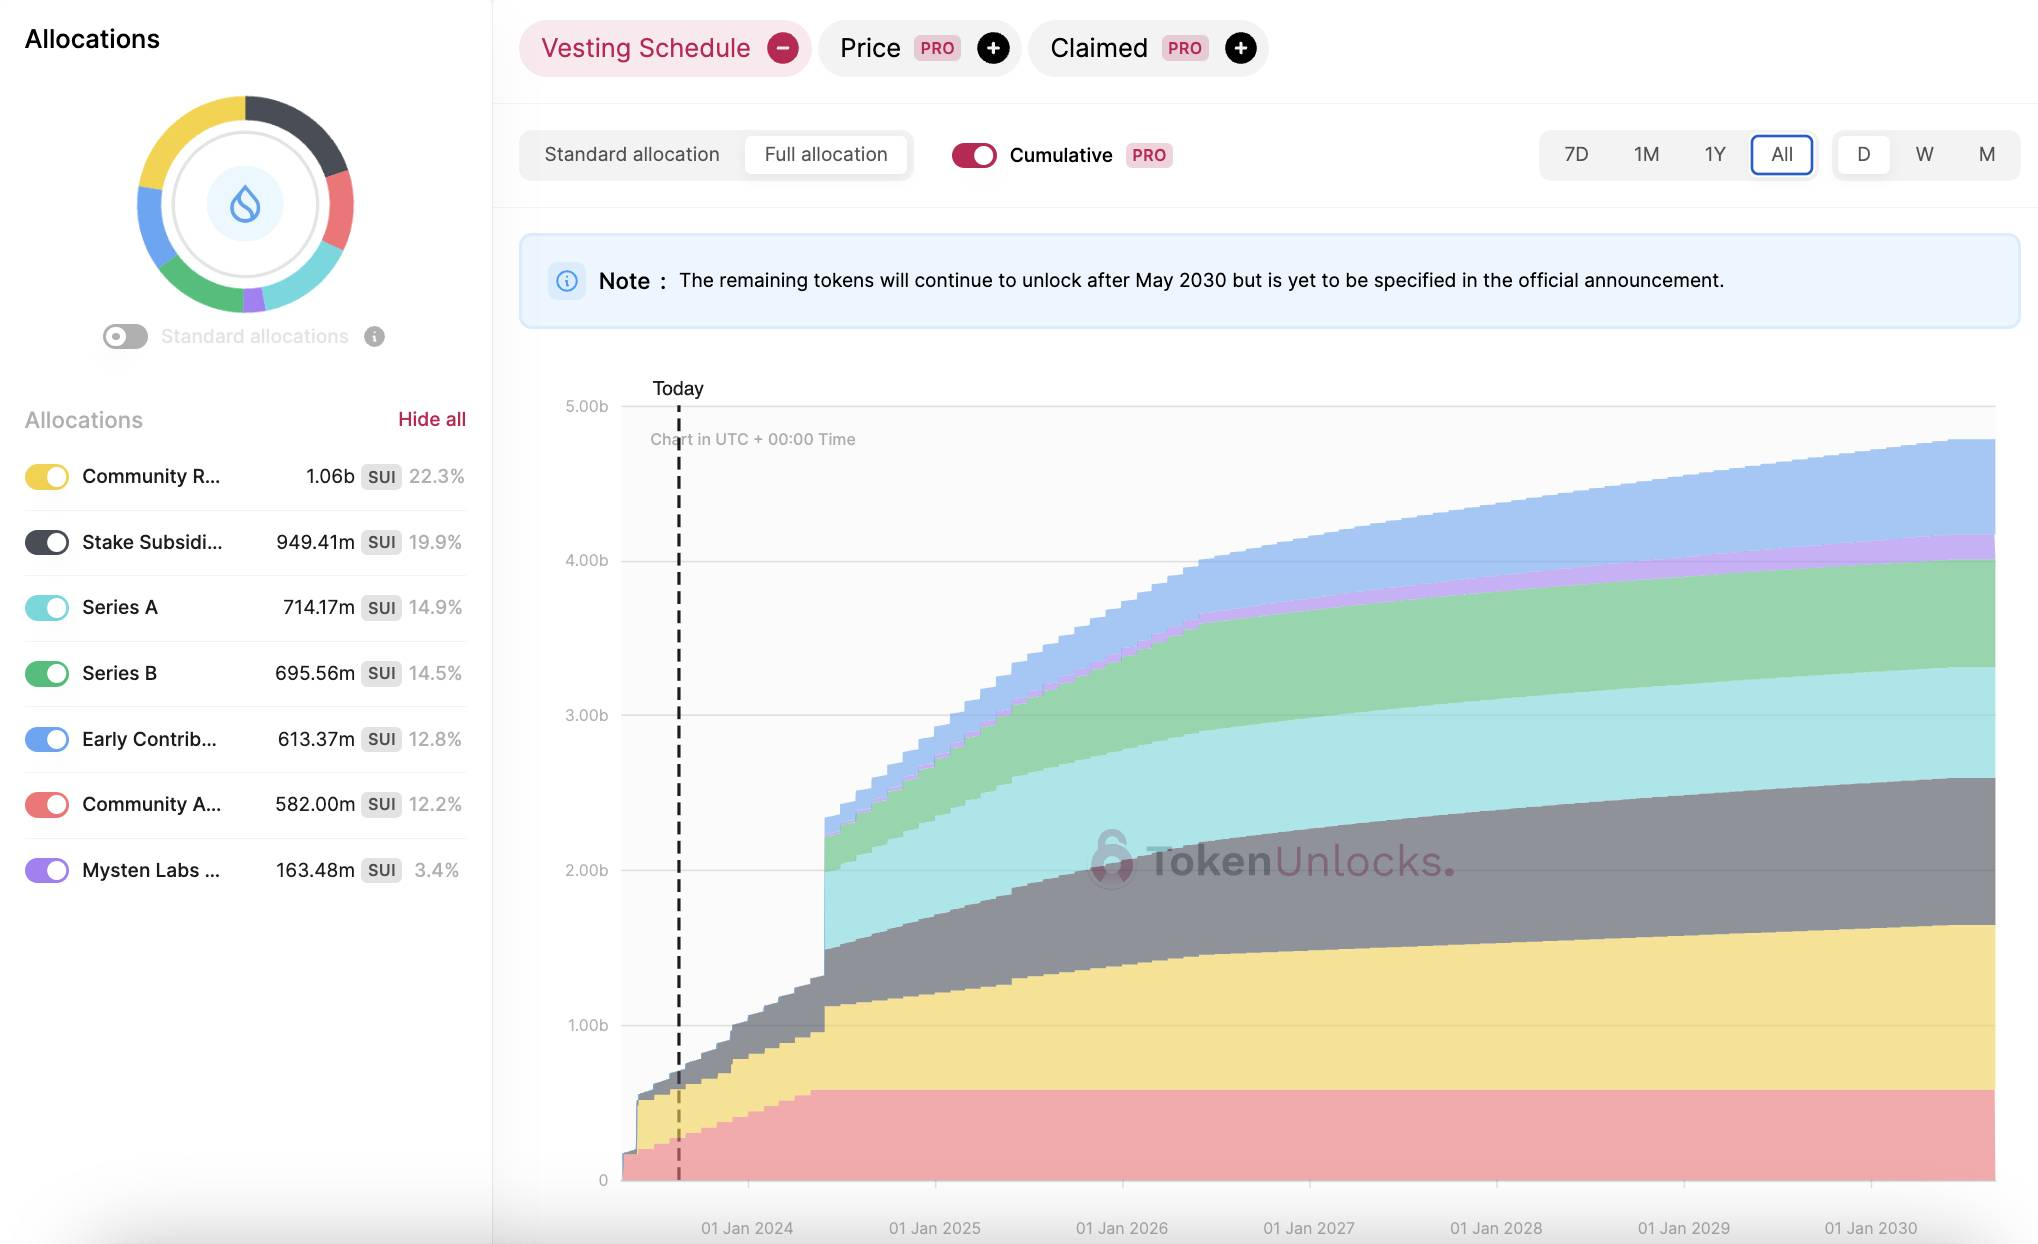The image size is (2038, 1244).
Task: Select the All time range
Action: pyautogui.click(x=1782, y=155)
